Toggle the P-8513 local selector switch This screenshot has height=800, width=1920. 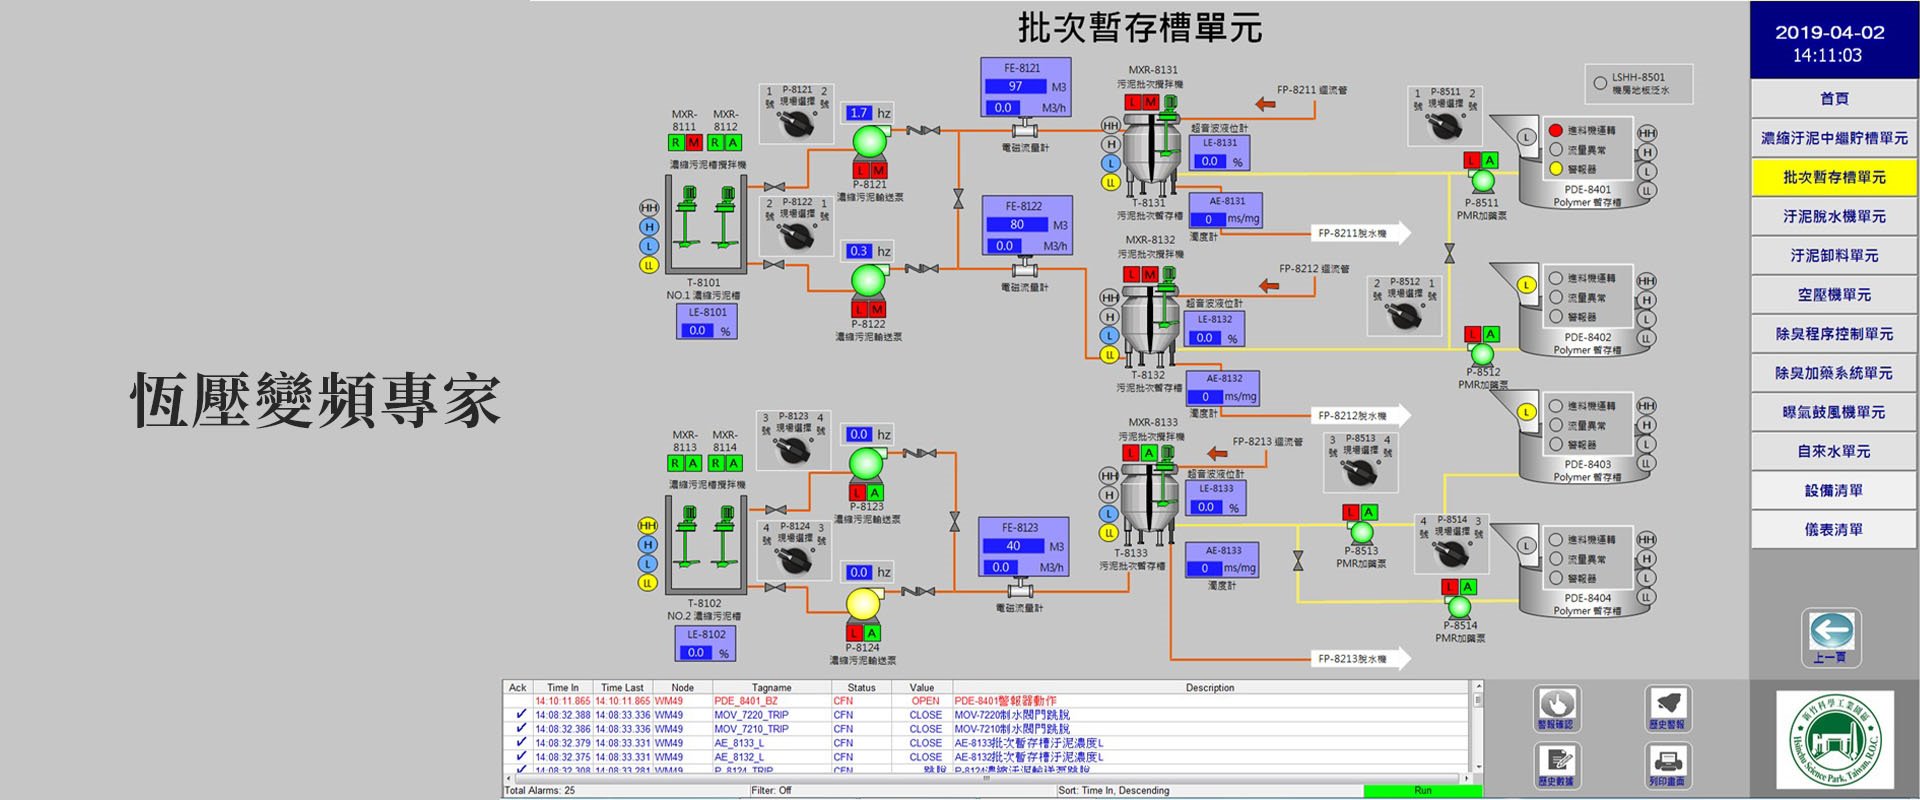[x=1360, y=472]
